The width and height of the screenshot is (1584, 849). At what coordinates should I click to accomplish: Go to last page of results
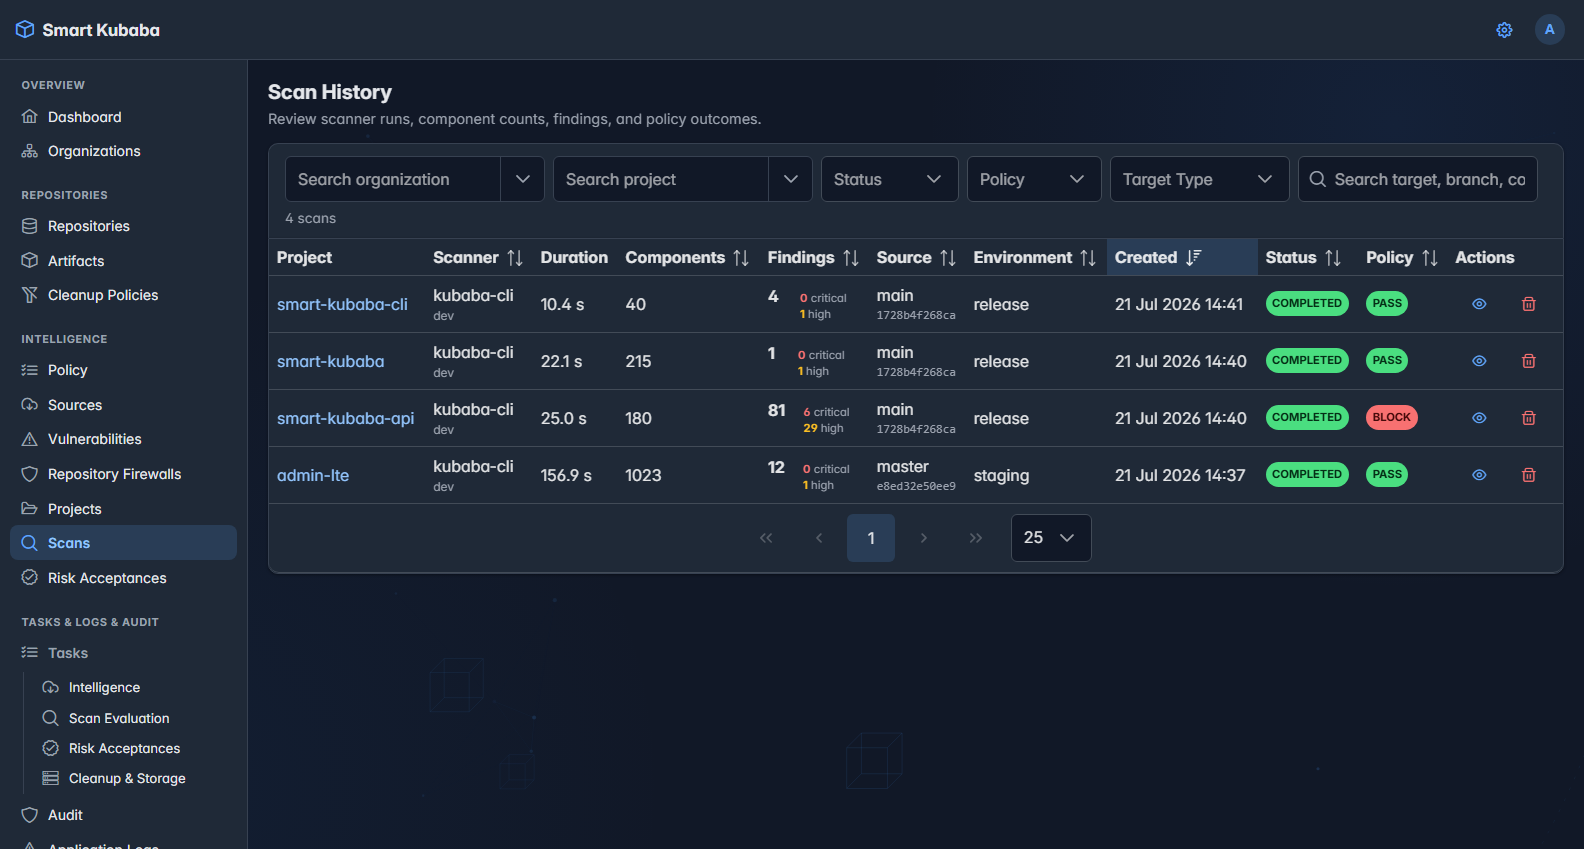(976, 538)
